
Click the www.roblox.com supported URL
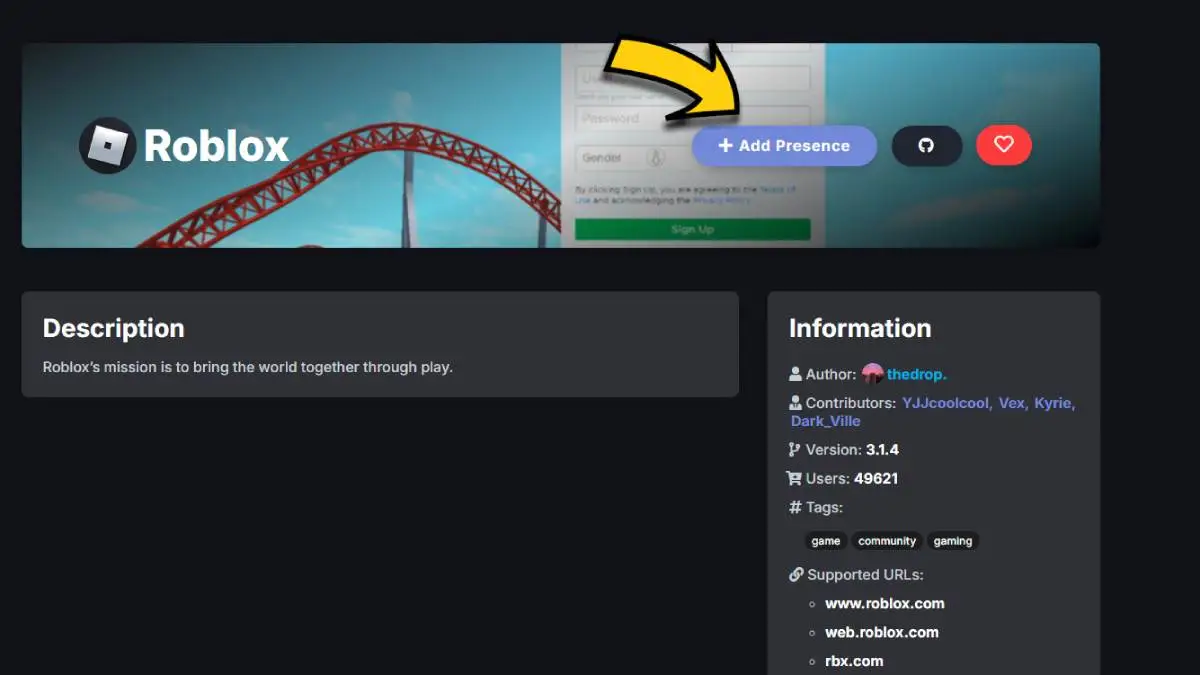(x=884, y=604)
